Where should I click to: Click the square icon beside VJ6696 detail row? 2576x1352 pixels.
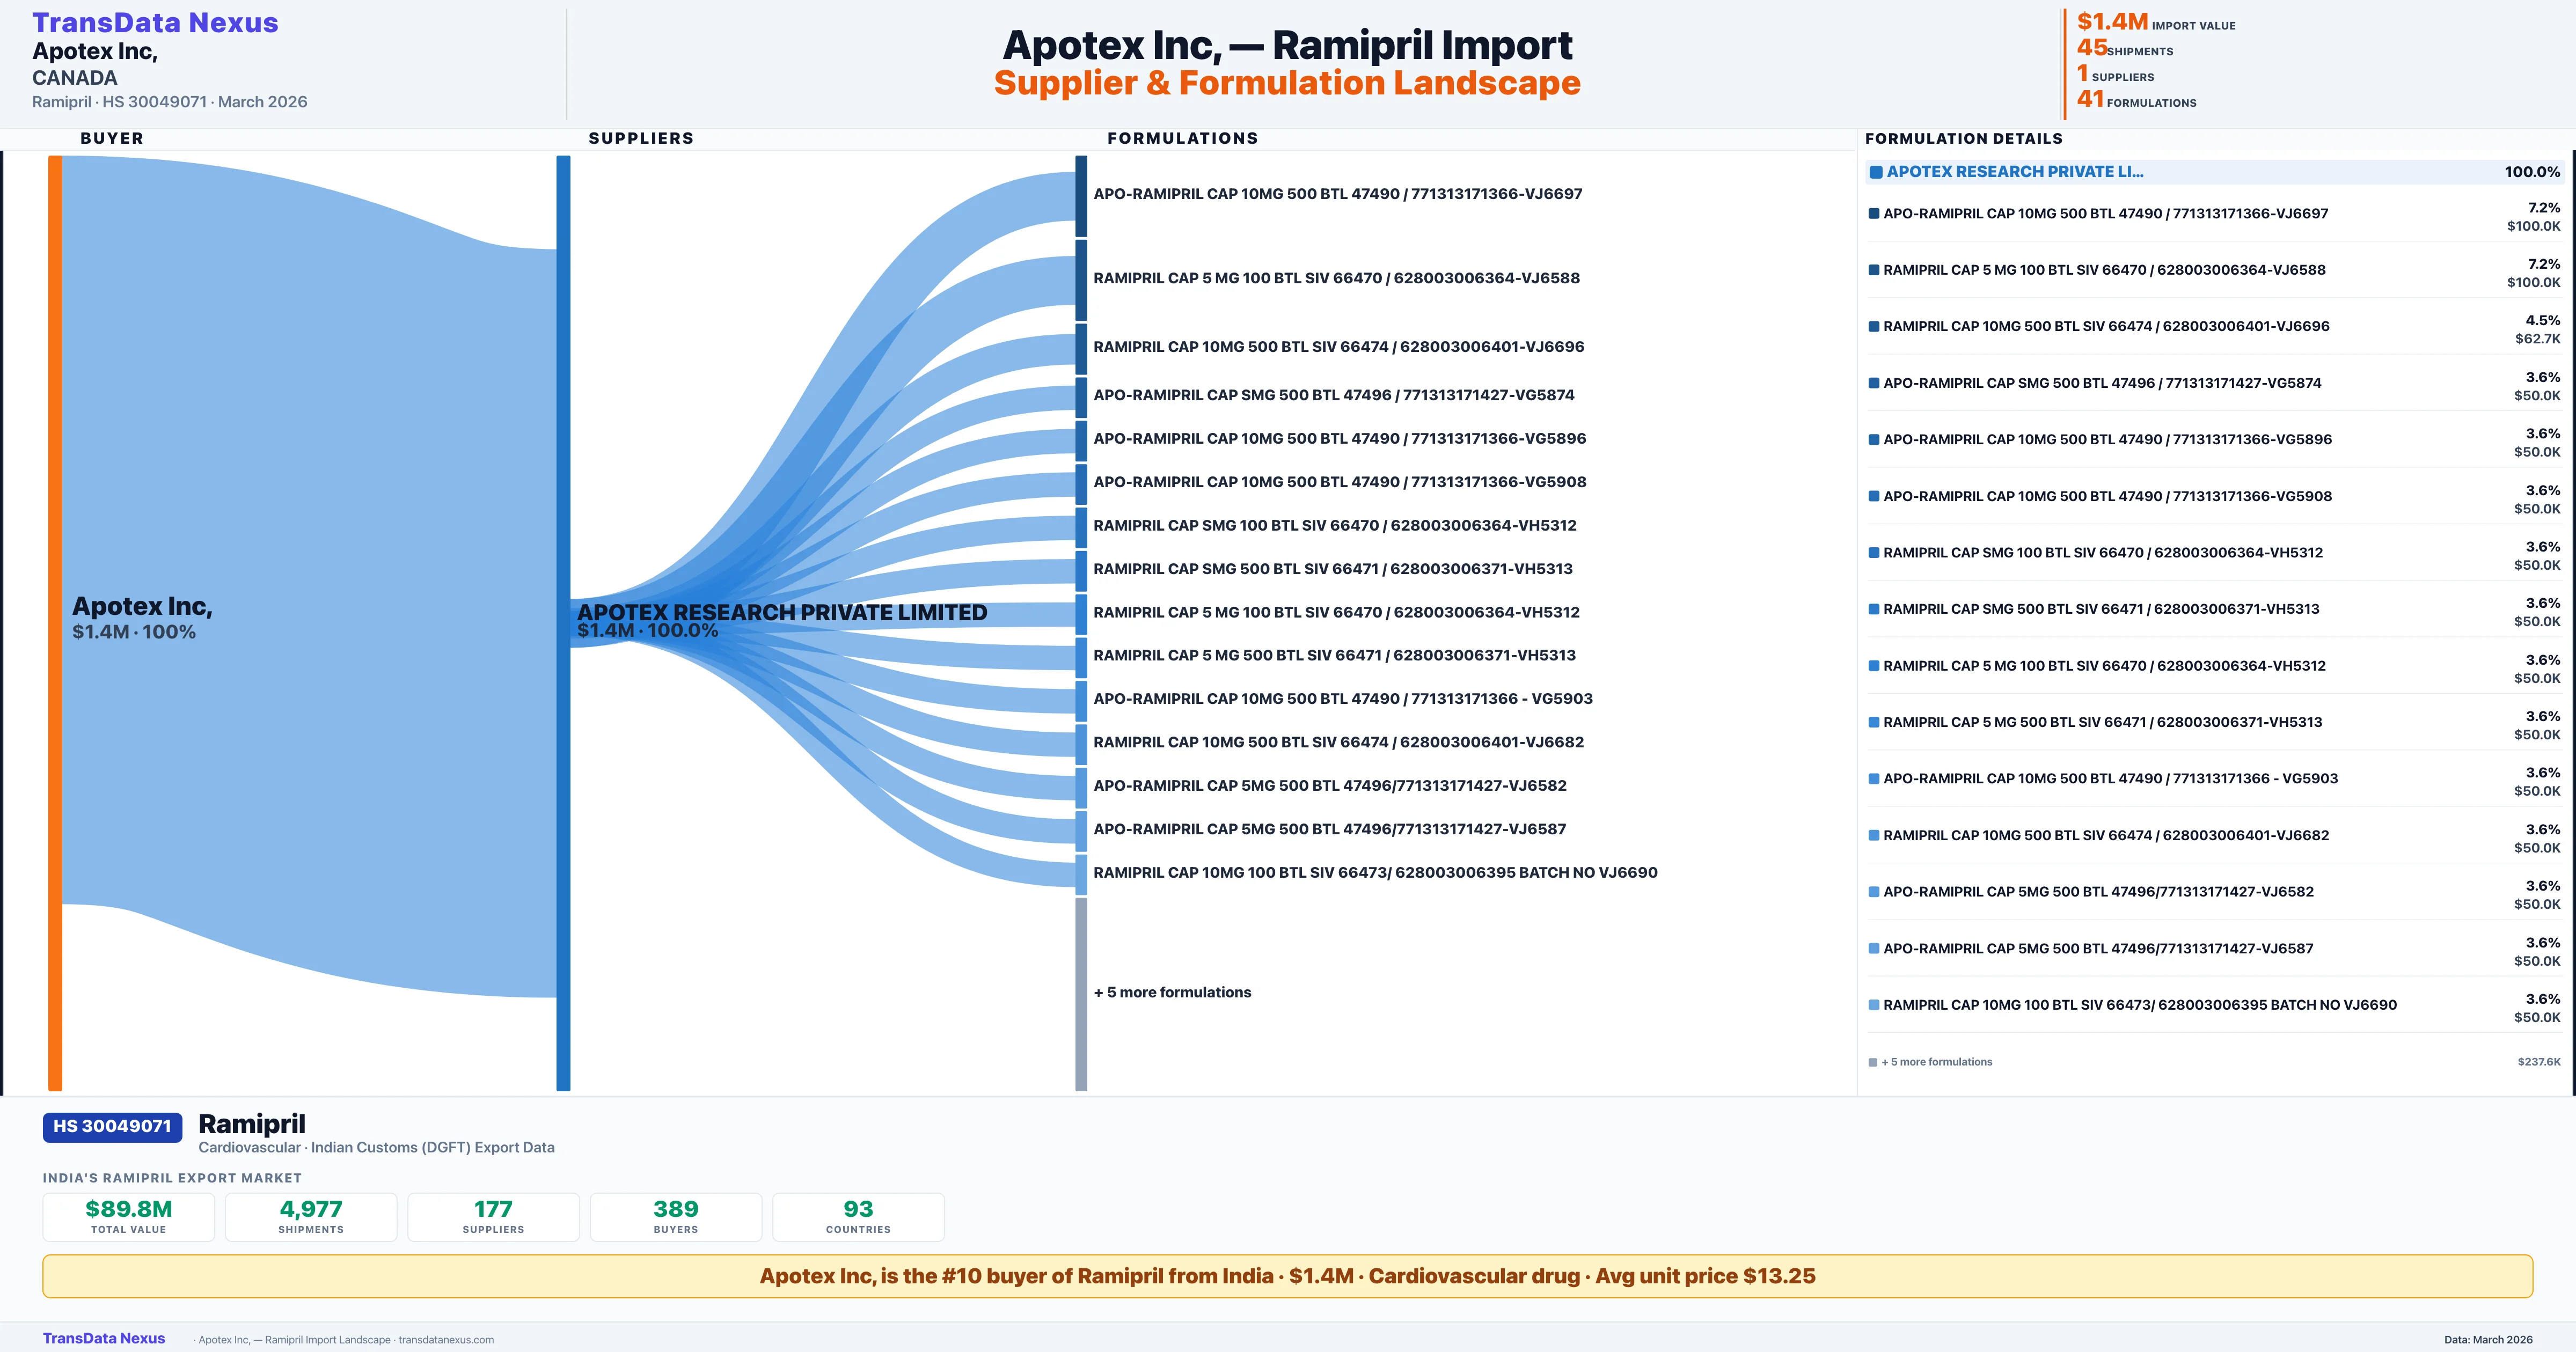(1874, 326)
